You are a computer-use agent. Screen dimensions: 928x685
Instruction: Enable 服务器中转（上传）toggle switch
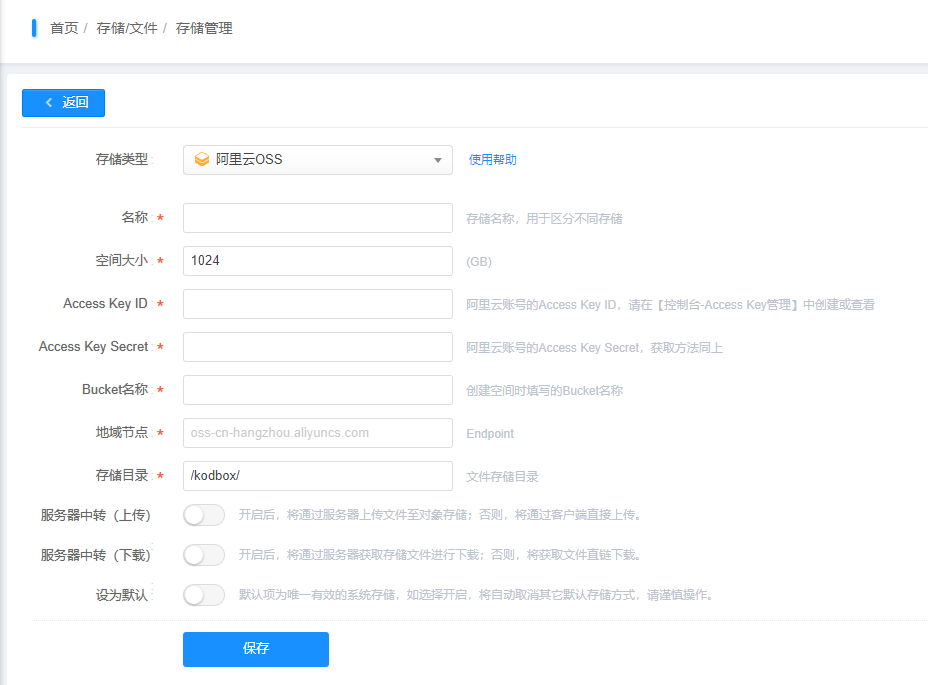tap(204, 515)
